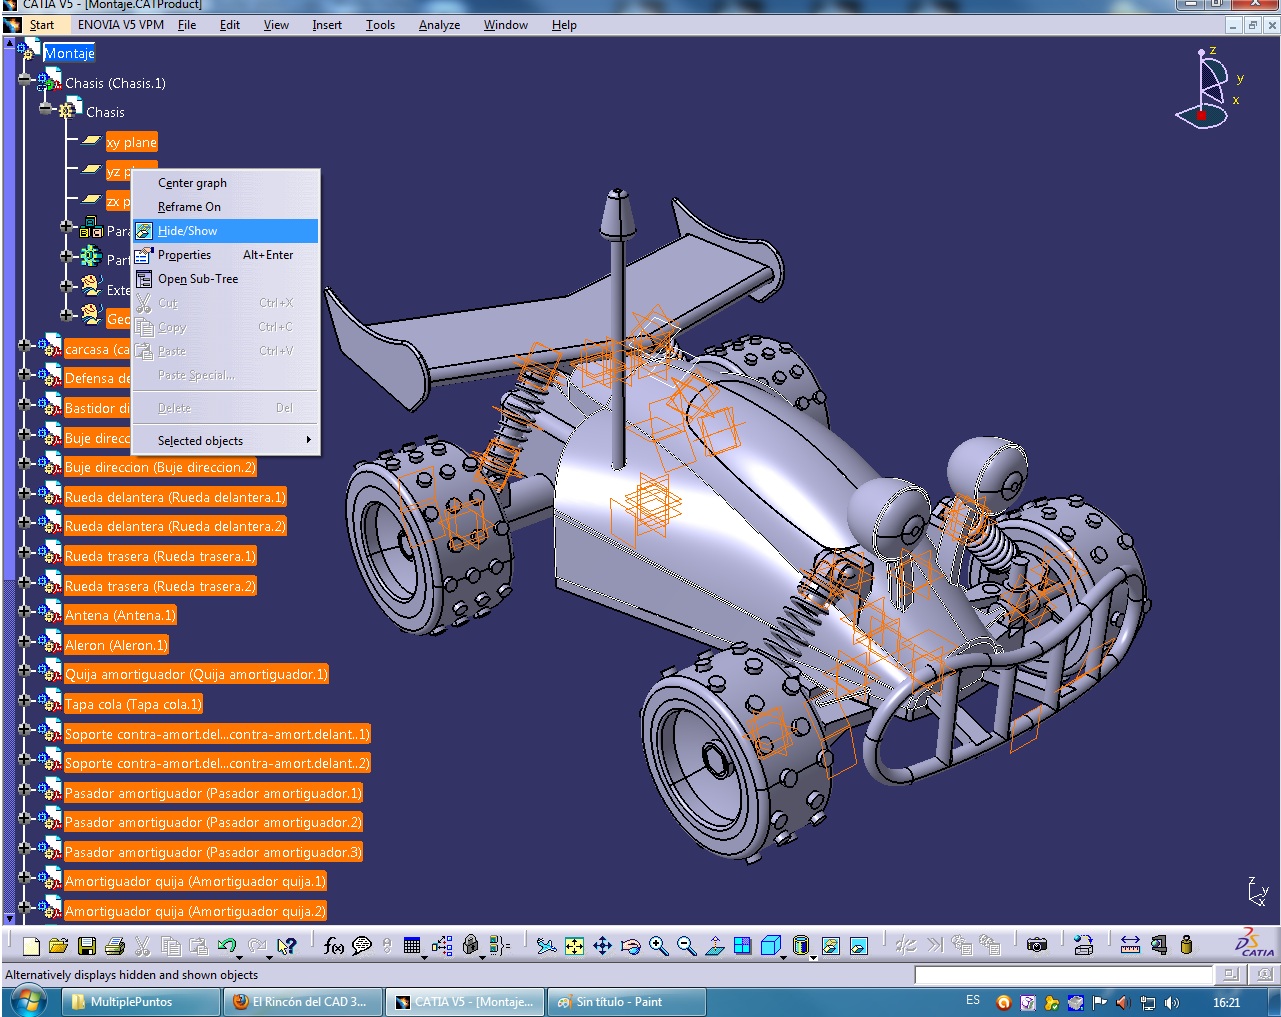
Task: Select the Pan tool icon
Action: coord(602,945)
